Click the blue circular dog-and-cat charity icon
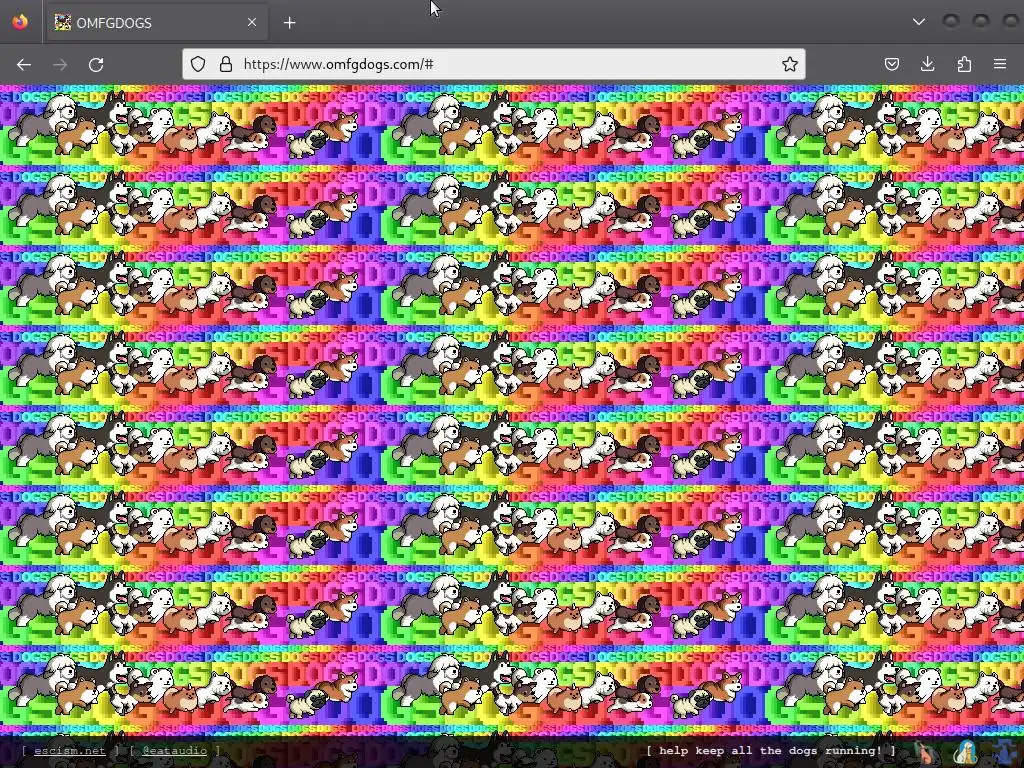 pyautogui.click(x=966, y=753)
